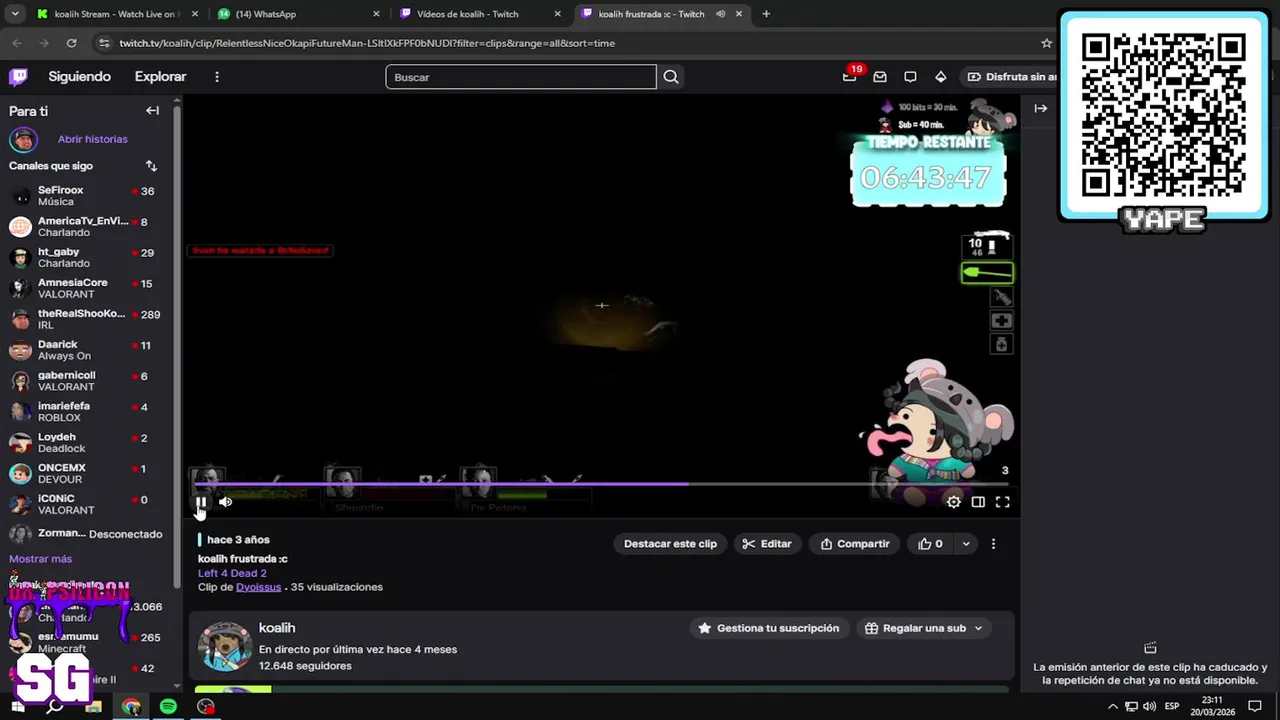Click Gestiona tu suscripción button
The height and width of the screenshot is (720, 1280).
(x=768, y=628)
